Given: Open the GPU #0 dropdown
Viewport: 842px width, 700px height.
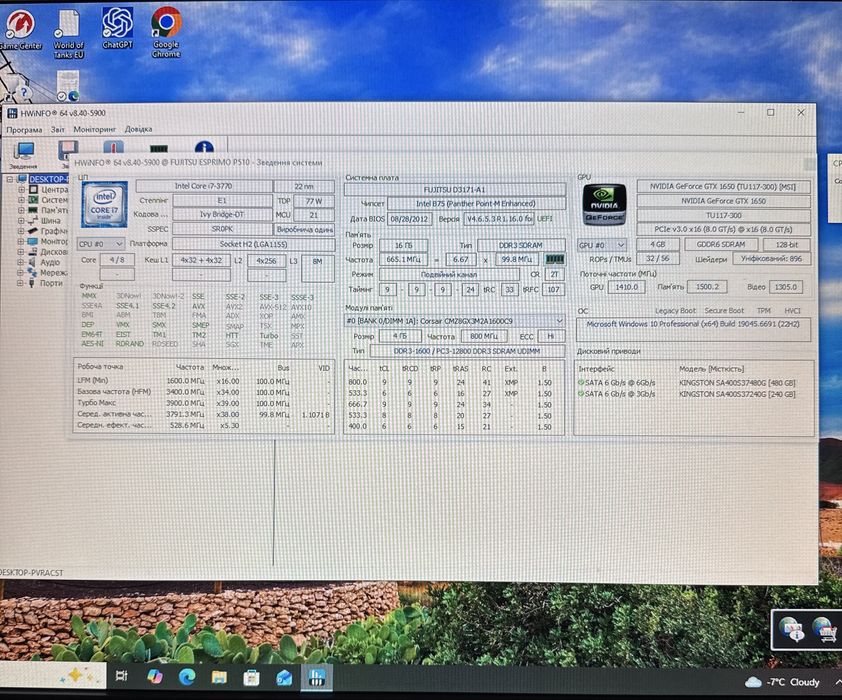Looking at the screenshot, I should 602,245.
